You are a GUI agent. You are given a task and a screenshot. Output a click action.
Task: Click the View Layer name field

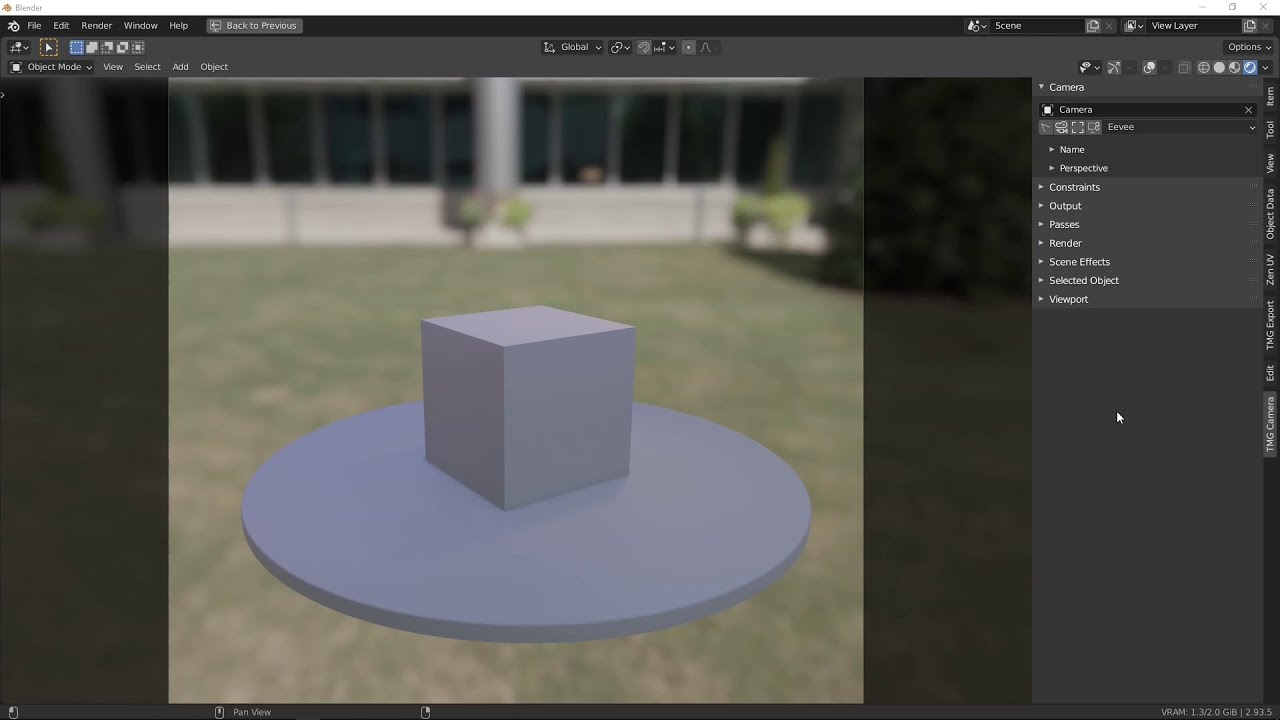(x=1194, y=25)
